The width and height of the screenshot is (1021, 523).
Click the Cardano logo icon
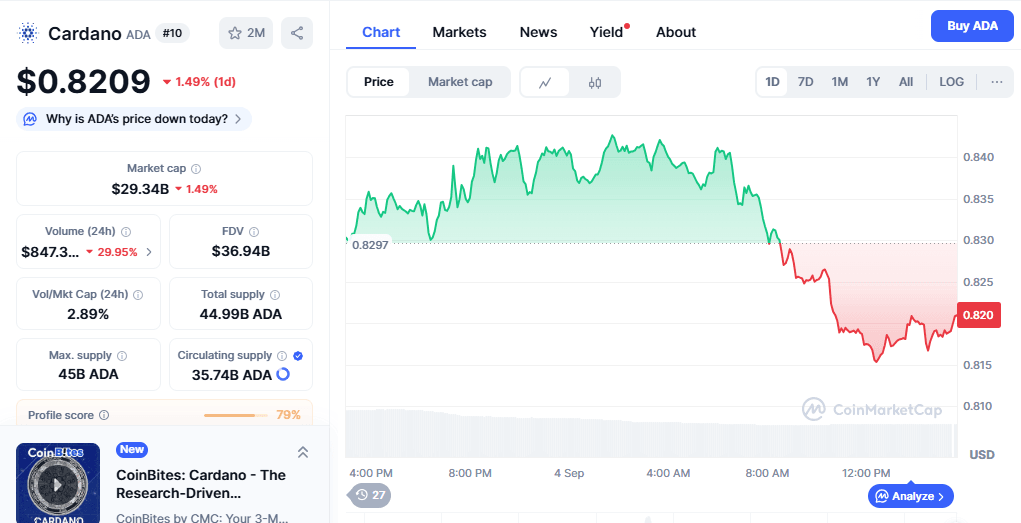(28, 33)
